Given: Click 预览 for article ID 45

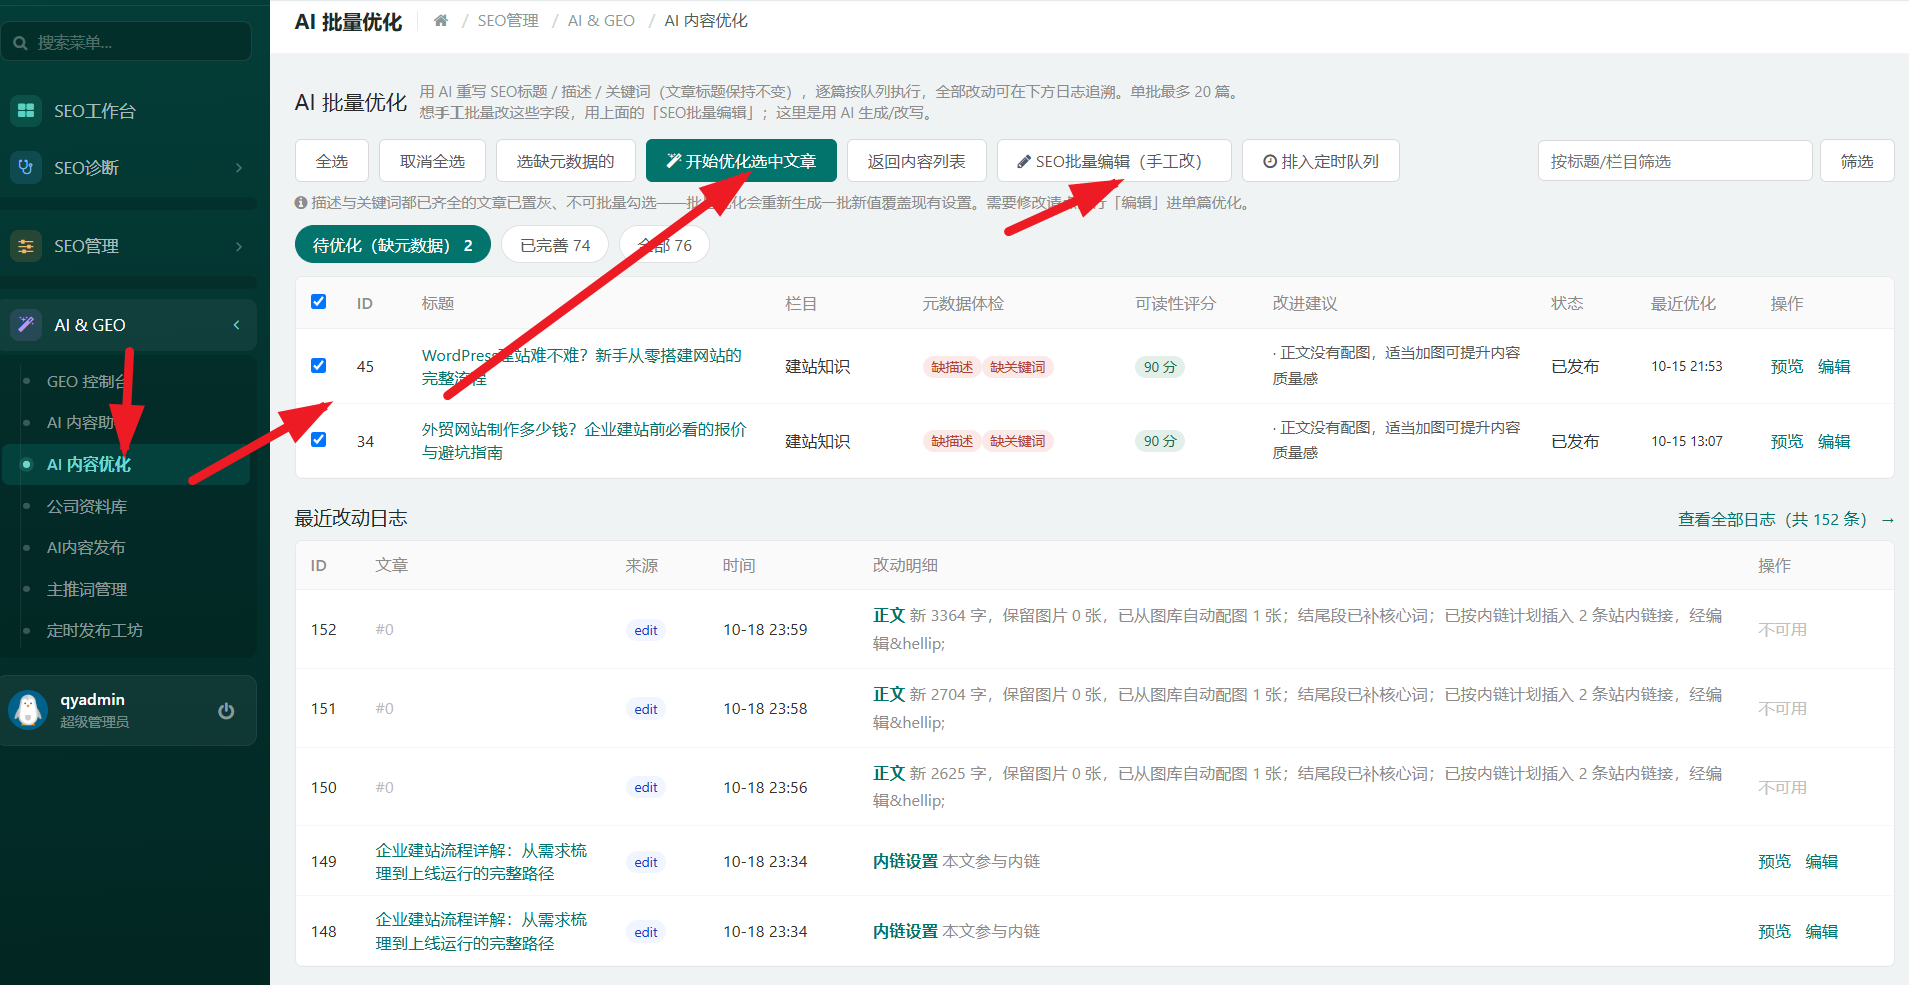Looking at the screenshot, I should click(x=1786, y=366).
